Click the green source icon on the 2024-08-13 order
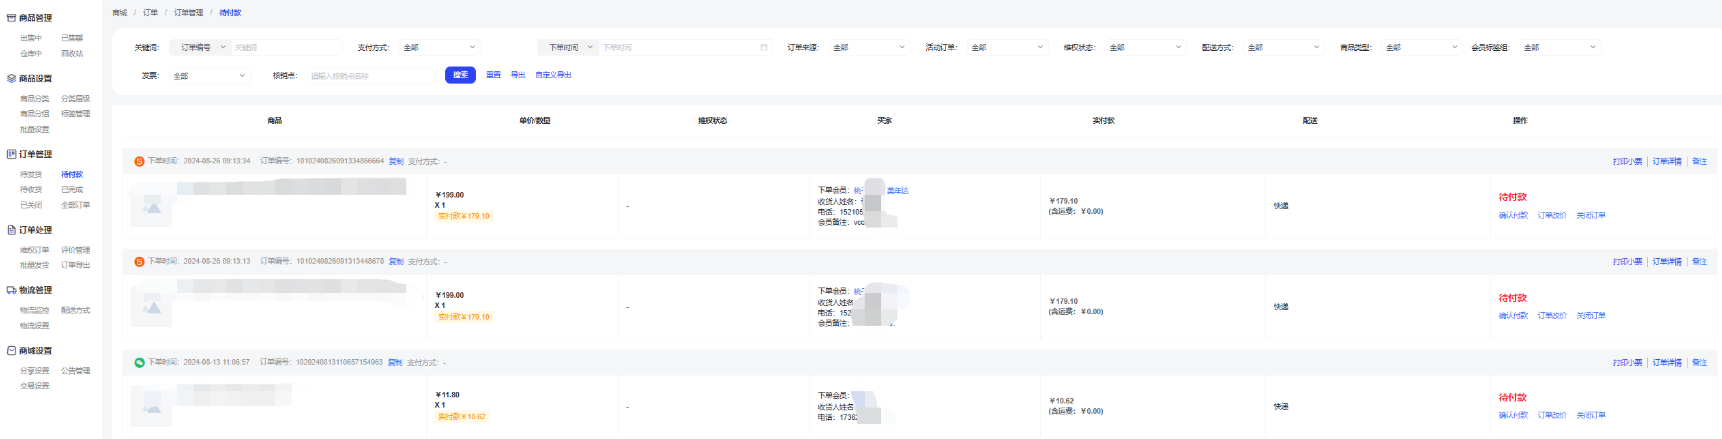 pos(139,362)
